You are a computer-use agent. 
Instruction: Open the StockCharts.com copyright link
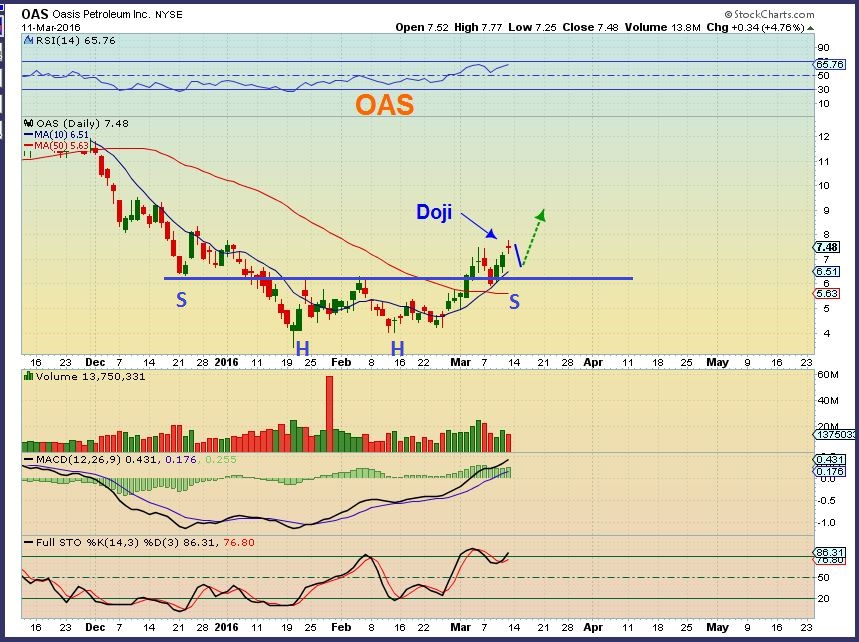tap(769, 15)
